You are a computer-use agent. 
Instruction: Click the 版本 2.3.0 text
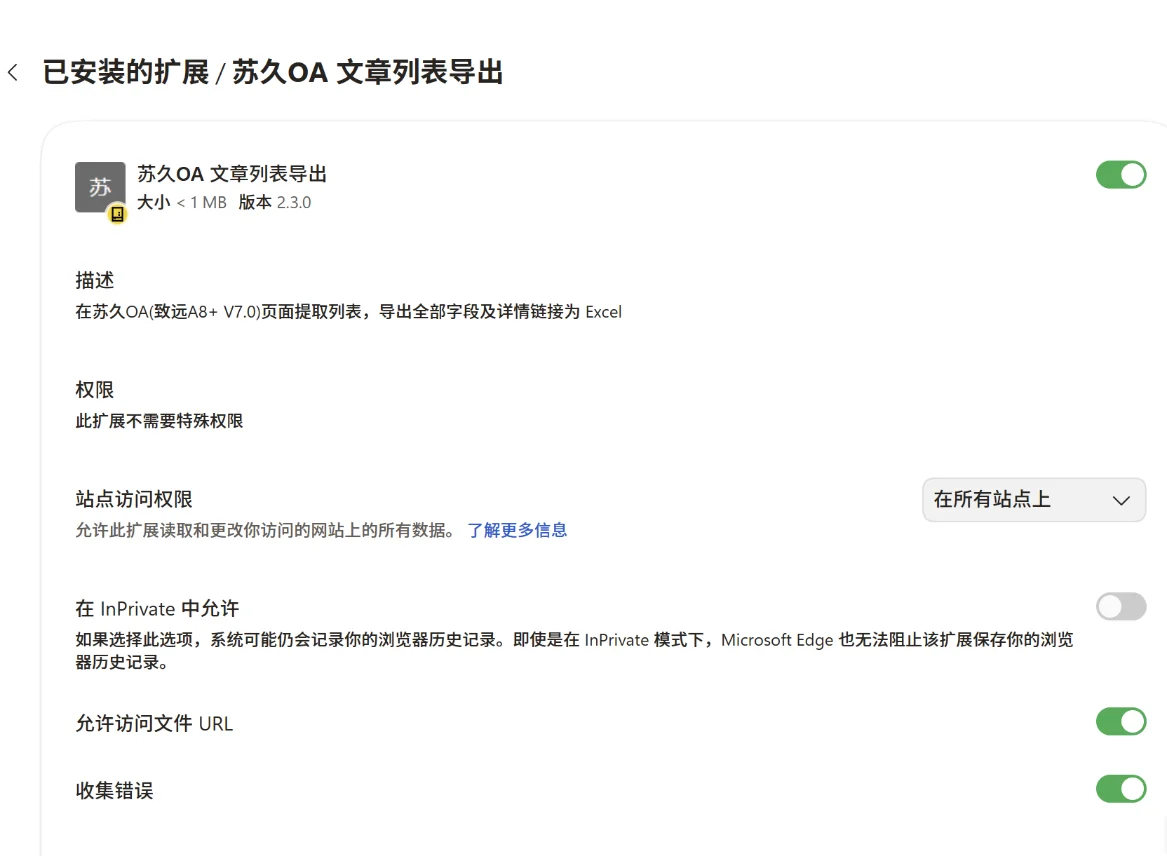point(275,202)
